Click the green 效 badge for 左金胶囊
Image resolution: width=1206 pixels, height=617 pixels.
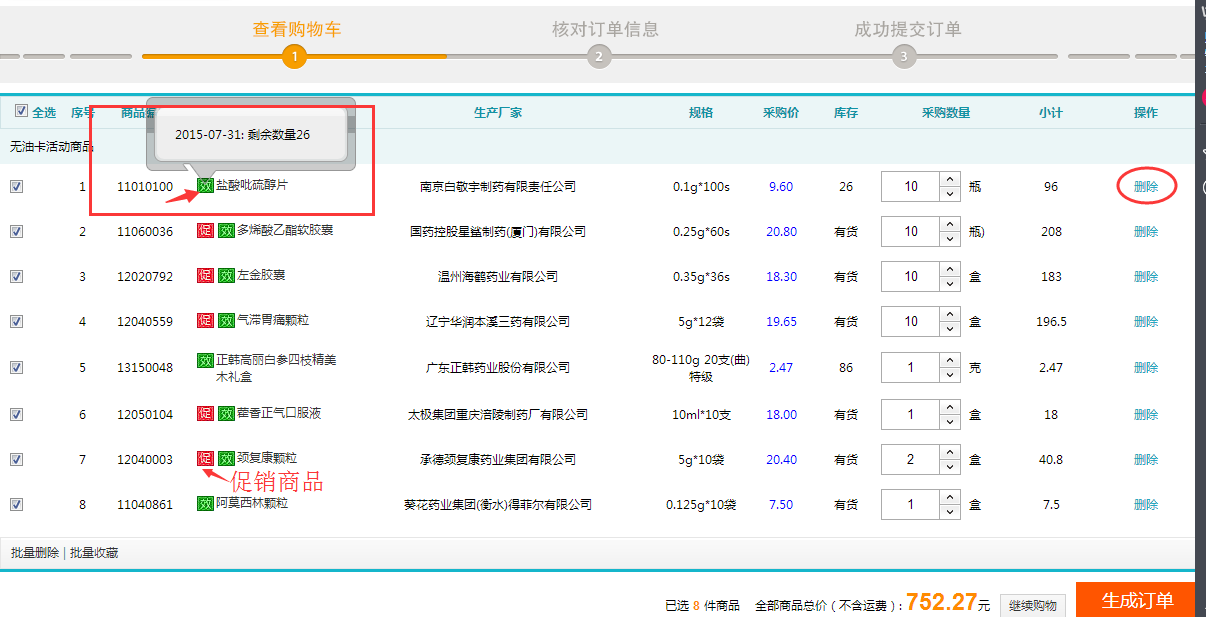(x=226, y=275)
